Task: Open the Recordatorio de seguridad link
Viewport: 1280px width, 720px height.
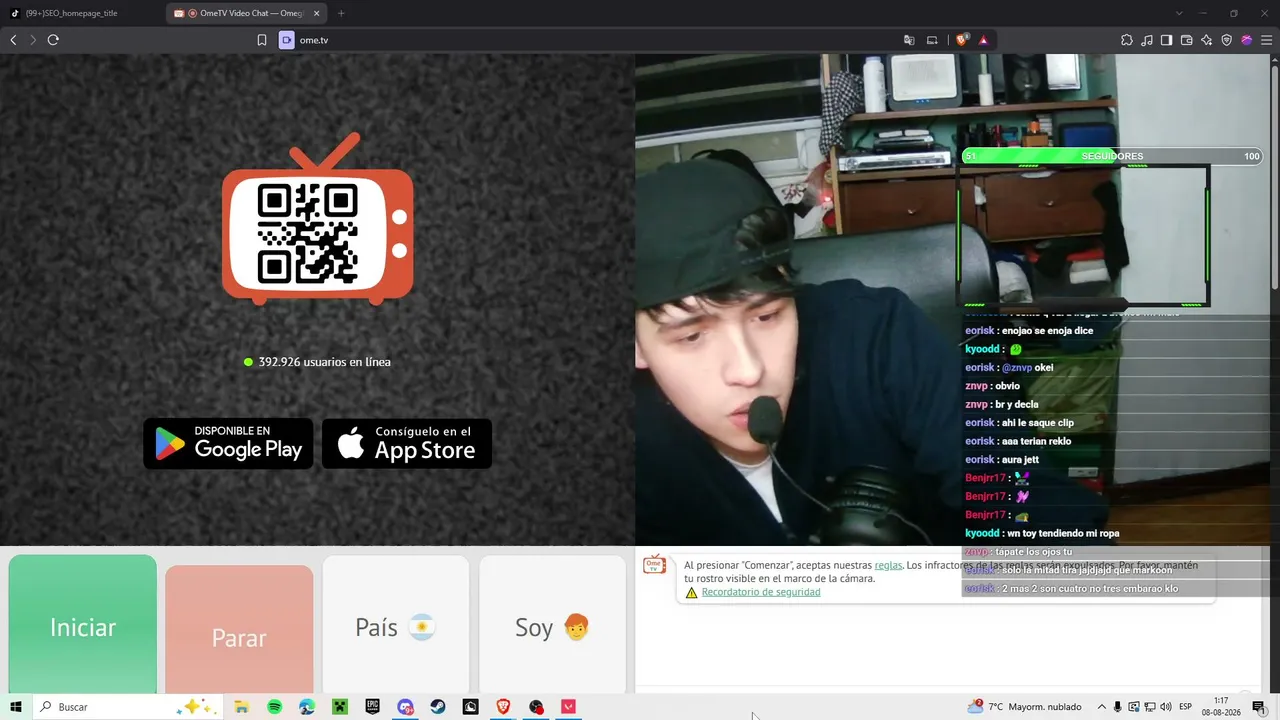Action: click(761, 592)
